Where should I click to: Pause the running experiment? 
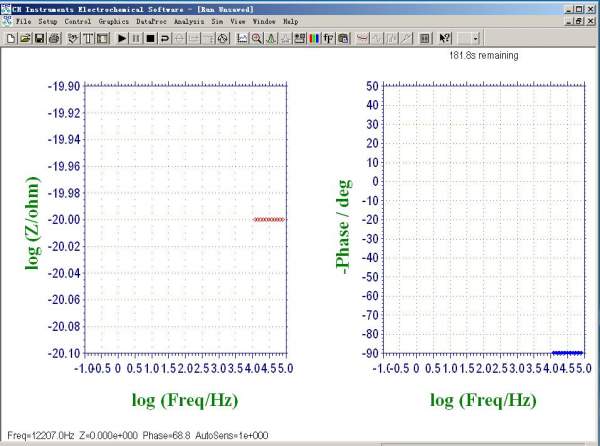(136, 38)
